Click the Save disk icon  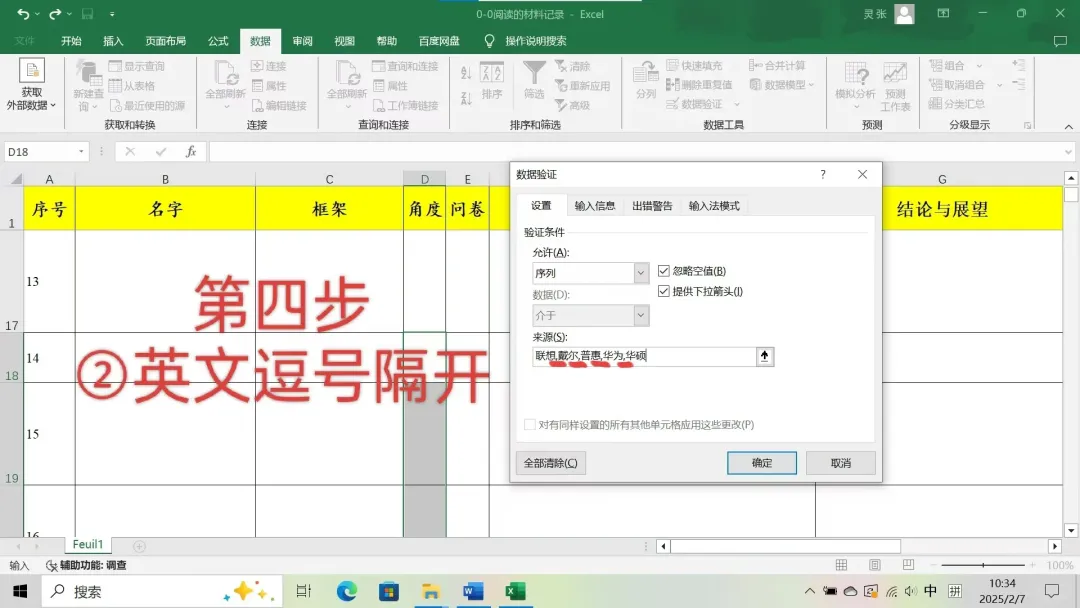point(87,14)
